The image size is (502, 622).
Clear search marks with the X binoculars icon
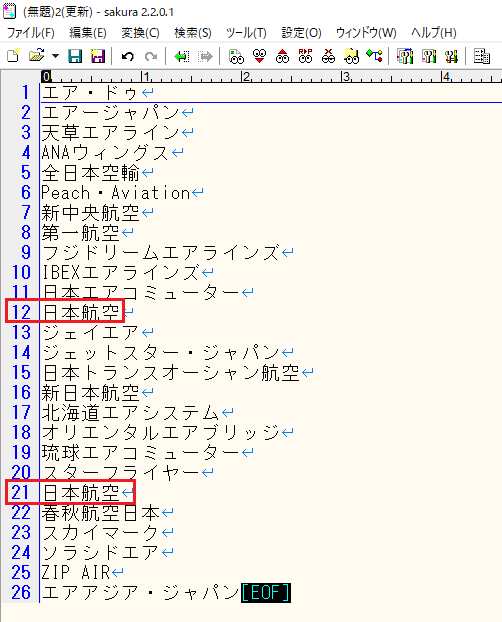[328, 56]
